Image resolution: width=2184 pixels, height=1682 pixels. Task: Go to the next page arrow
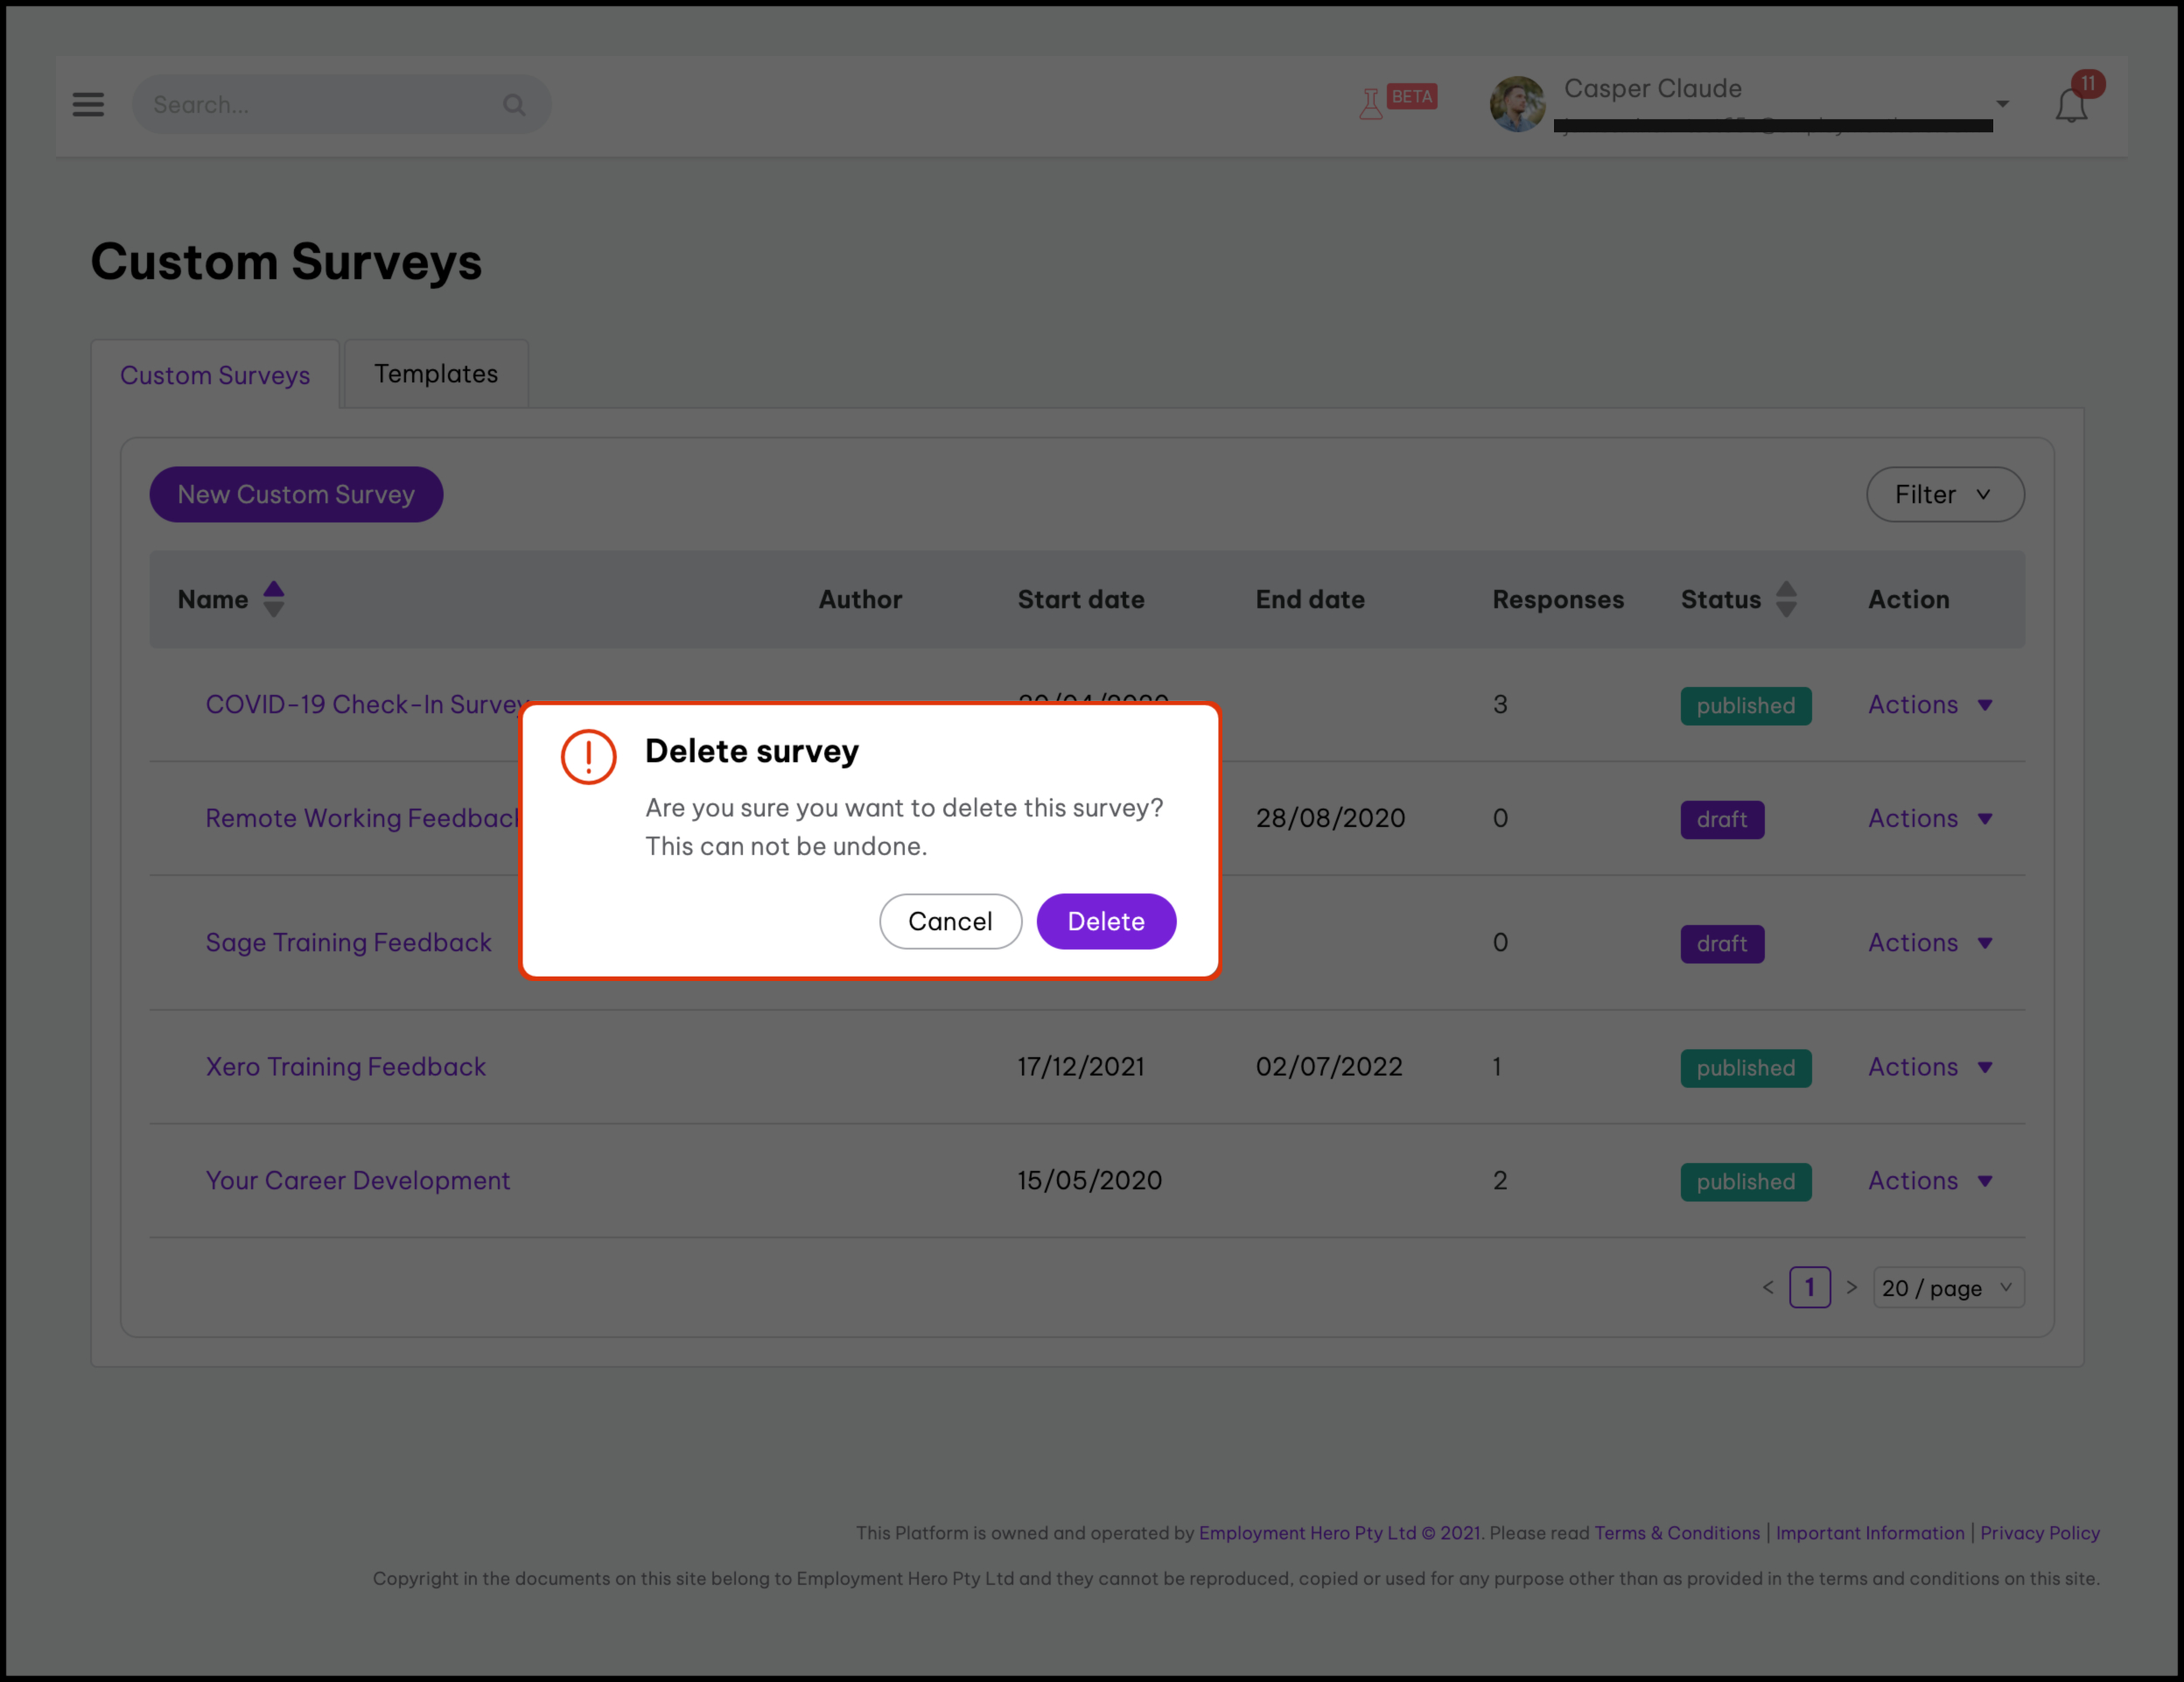click(x=1852, y=1287)
